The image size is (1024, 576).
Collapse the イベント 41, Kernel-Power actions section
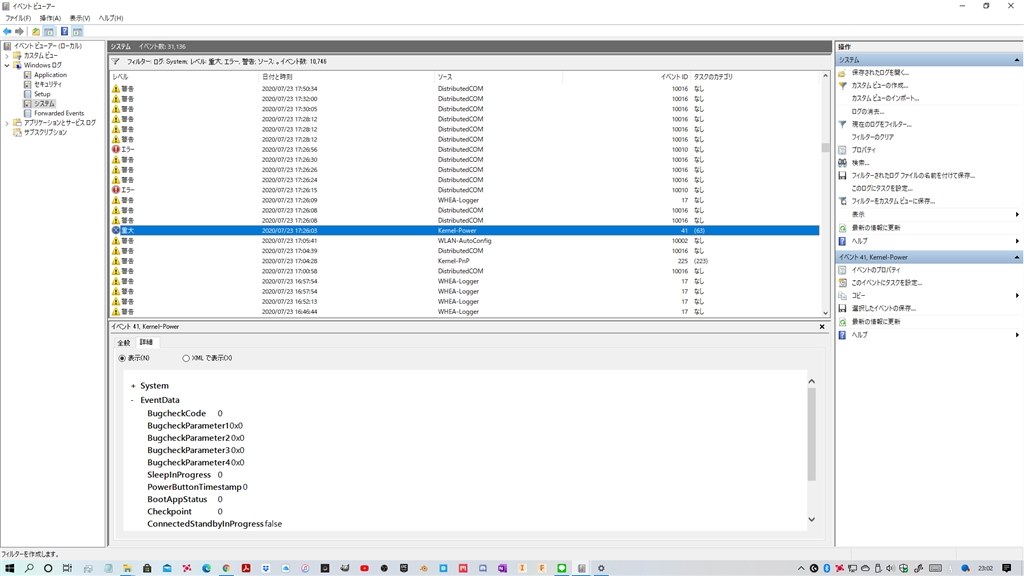tap(1016, 257)
